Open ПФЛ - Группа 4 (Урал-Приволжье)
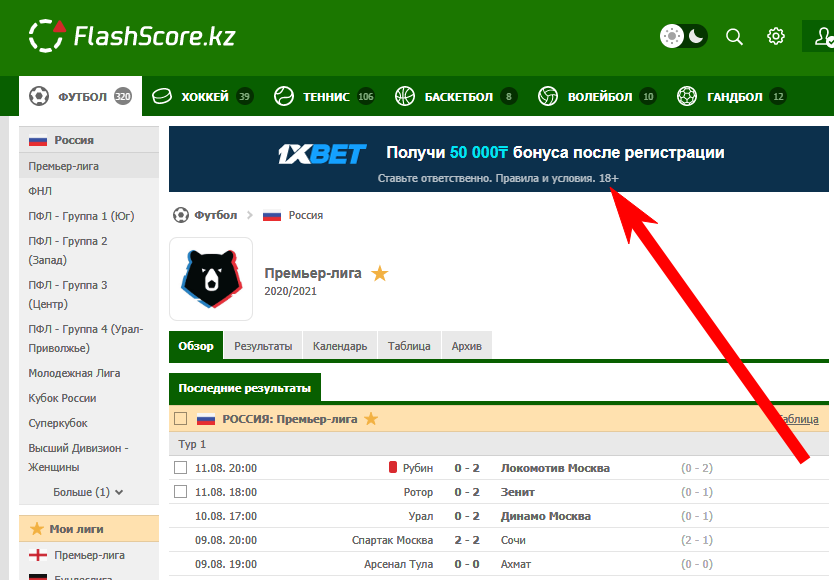This screenshot has height=580, width=834. tap(86, 338)
